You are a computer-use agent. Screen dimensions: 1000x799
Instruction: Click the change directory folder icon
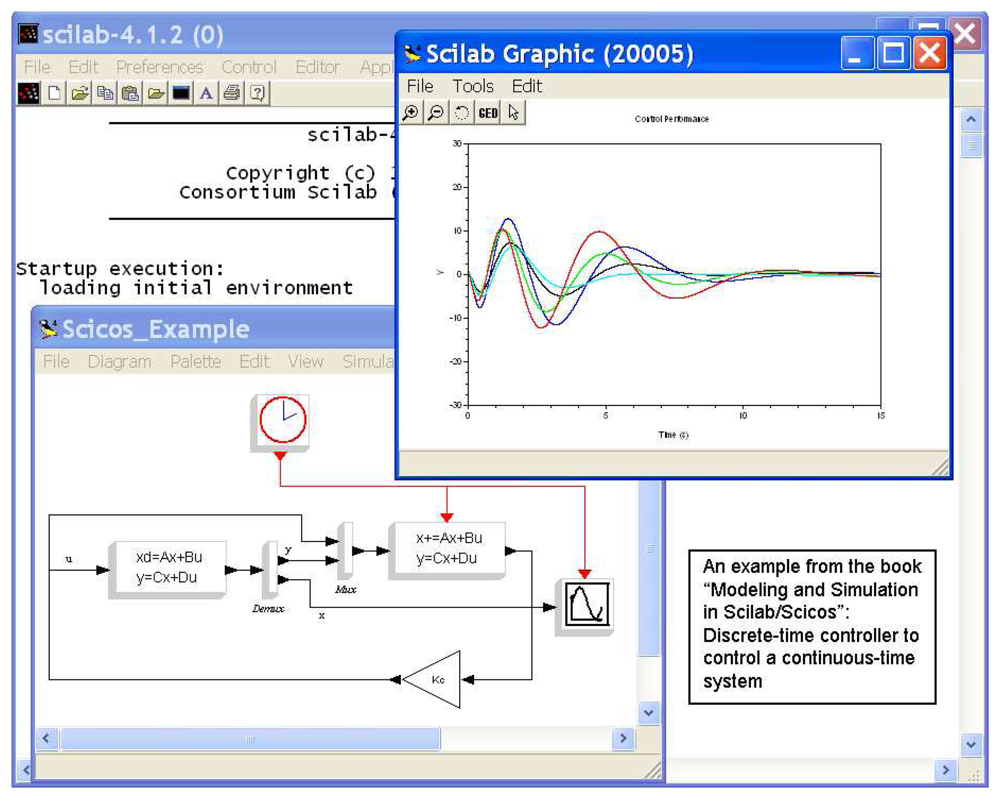156,93
